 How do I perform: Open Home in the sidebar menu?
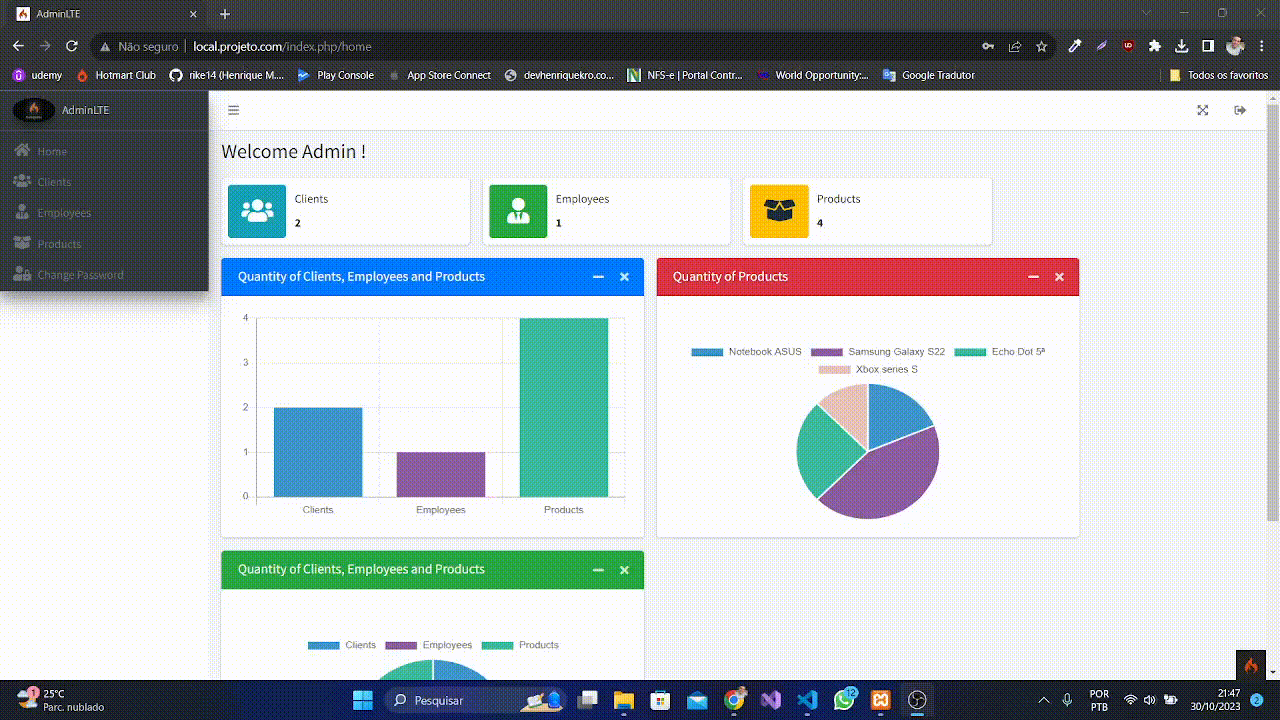pyautogui.click(x=104, y=152)
